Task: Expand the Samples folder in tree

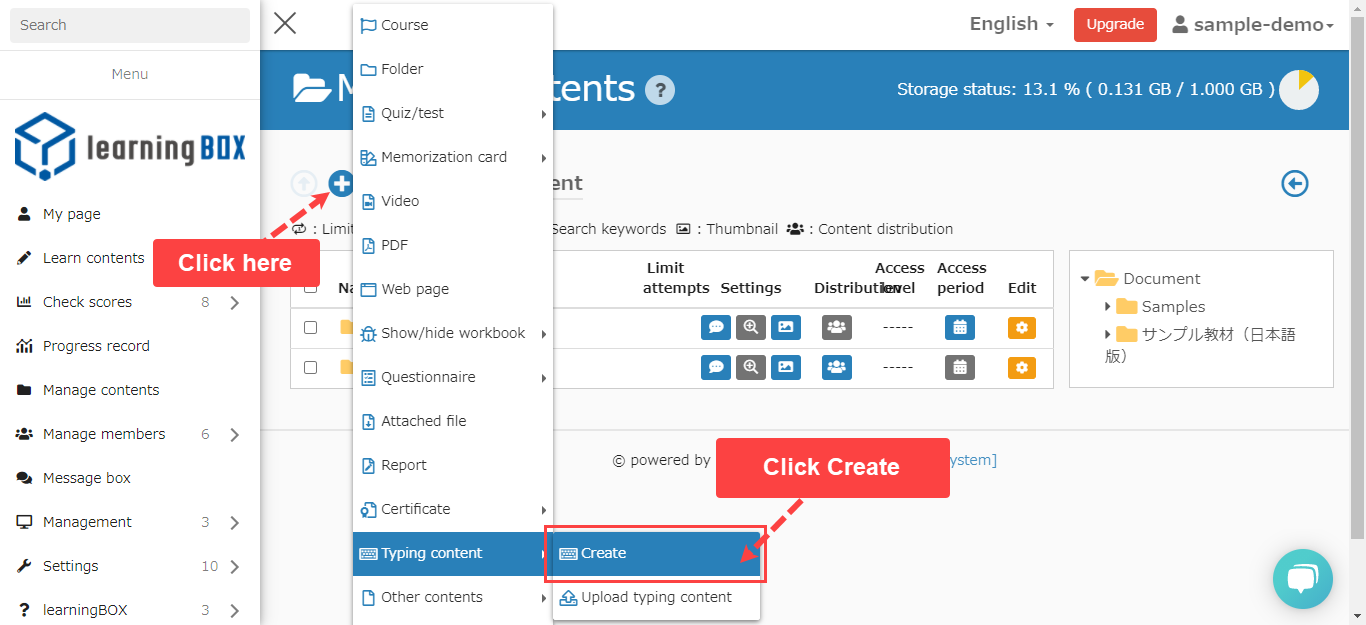Action: coord(1108,307)
